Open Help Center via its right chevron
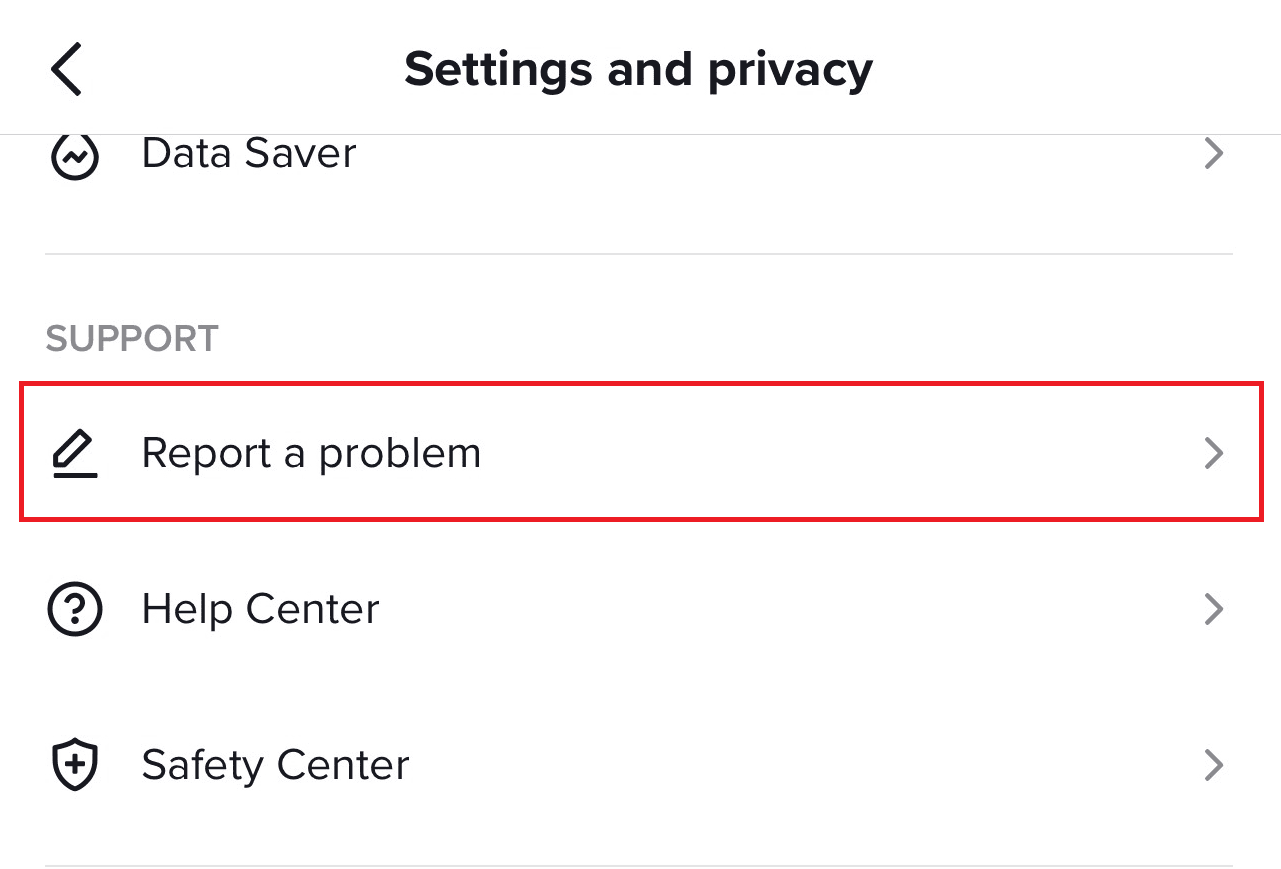This screenshot has width=1281, height=869. click(1213, 609)
